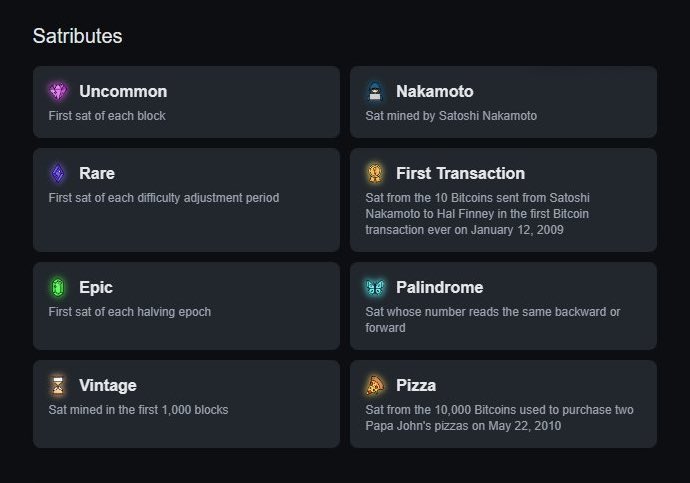
Task: Click the Satributes section title
Action: (77, 36)
